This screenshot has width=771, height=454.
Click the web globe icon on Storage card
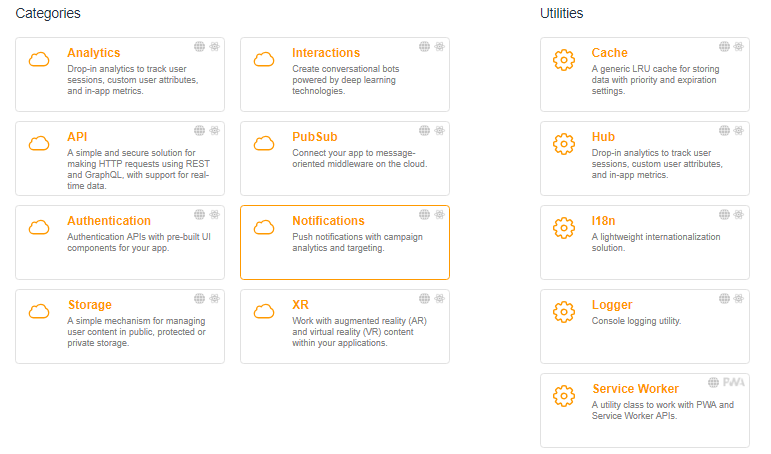[199, 298]
